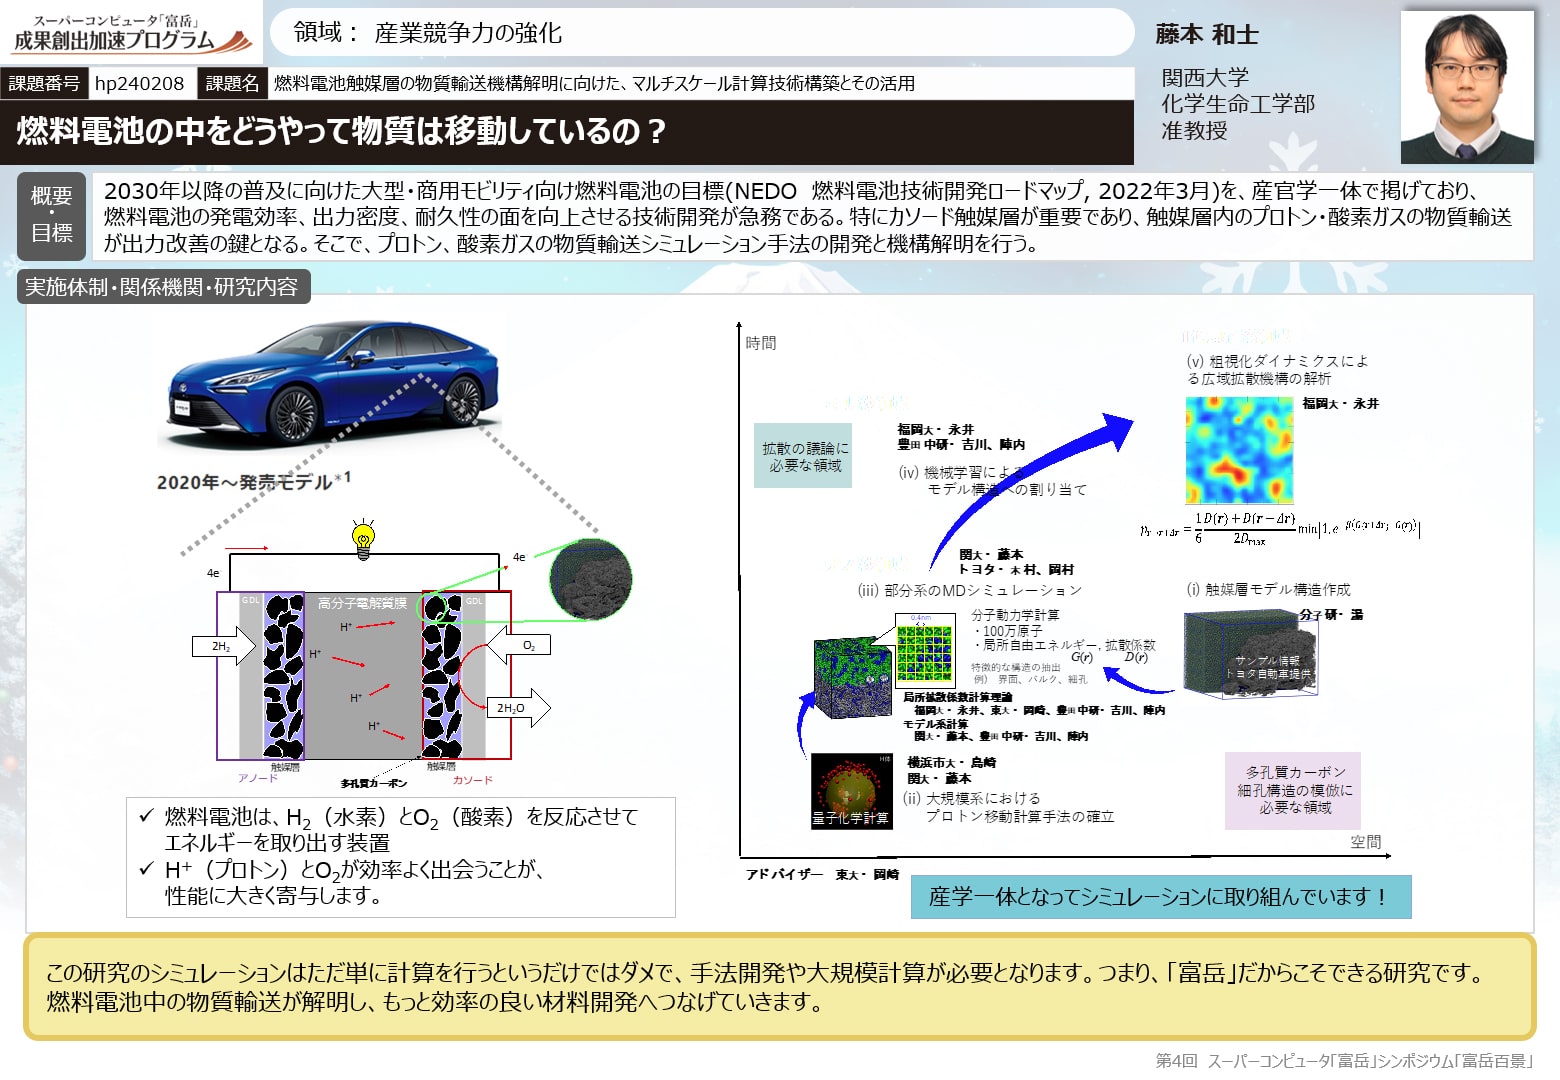This screenshot has height=1080, width=1560.
Task: Click the project number hp240208
Action: [x=140, y=83]
